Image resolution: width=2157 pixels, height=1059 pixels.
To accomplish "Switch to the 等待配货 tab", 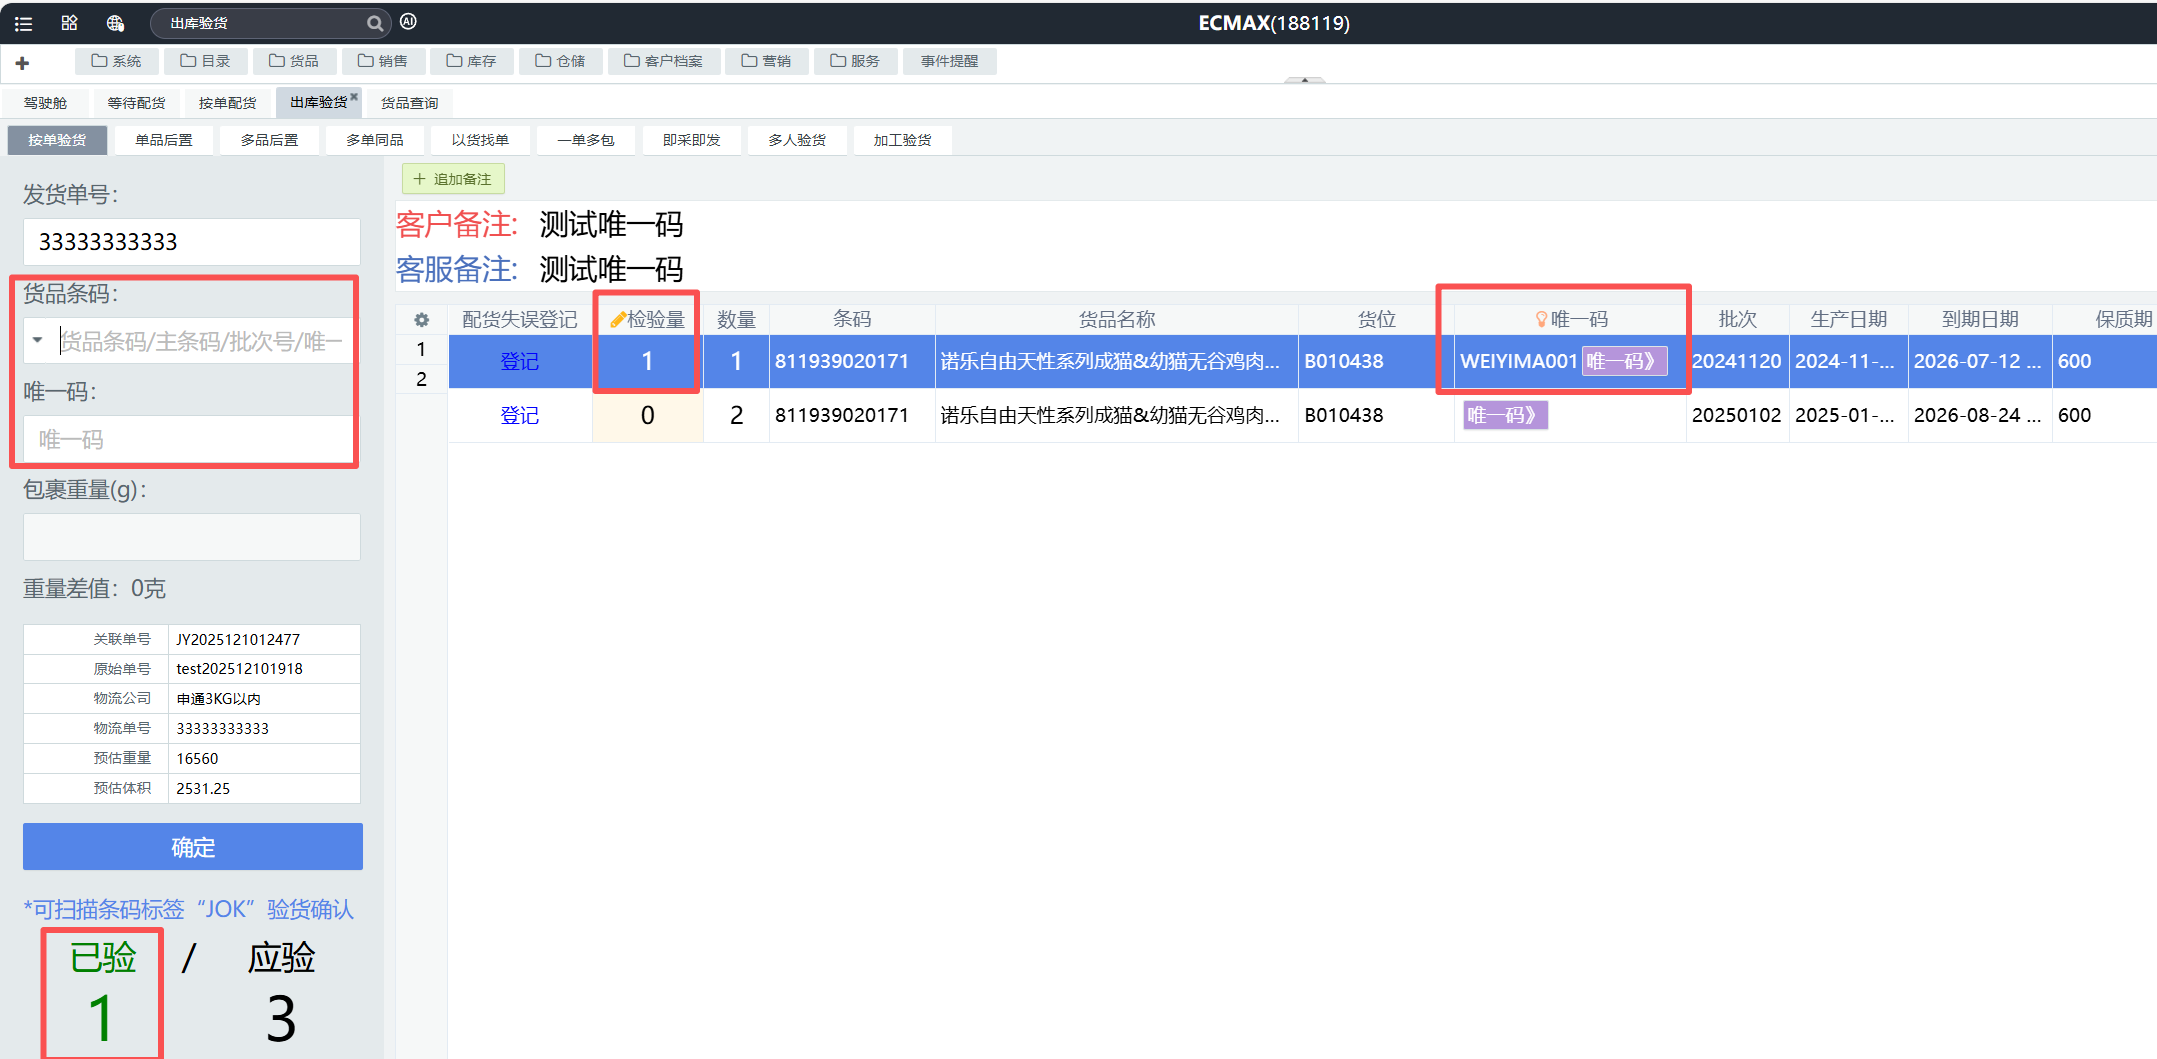I will click(136, 103).
